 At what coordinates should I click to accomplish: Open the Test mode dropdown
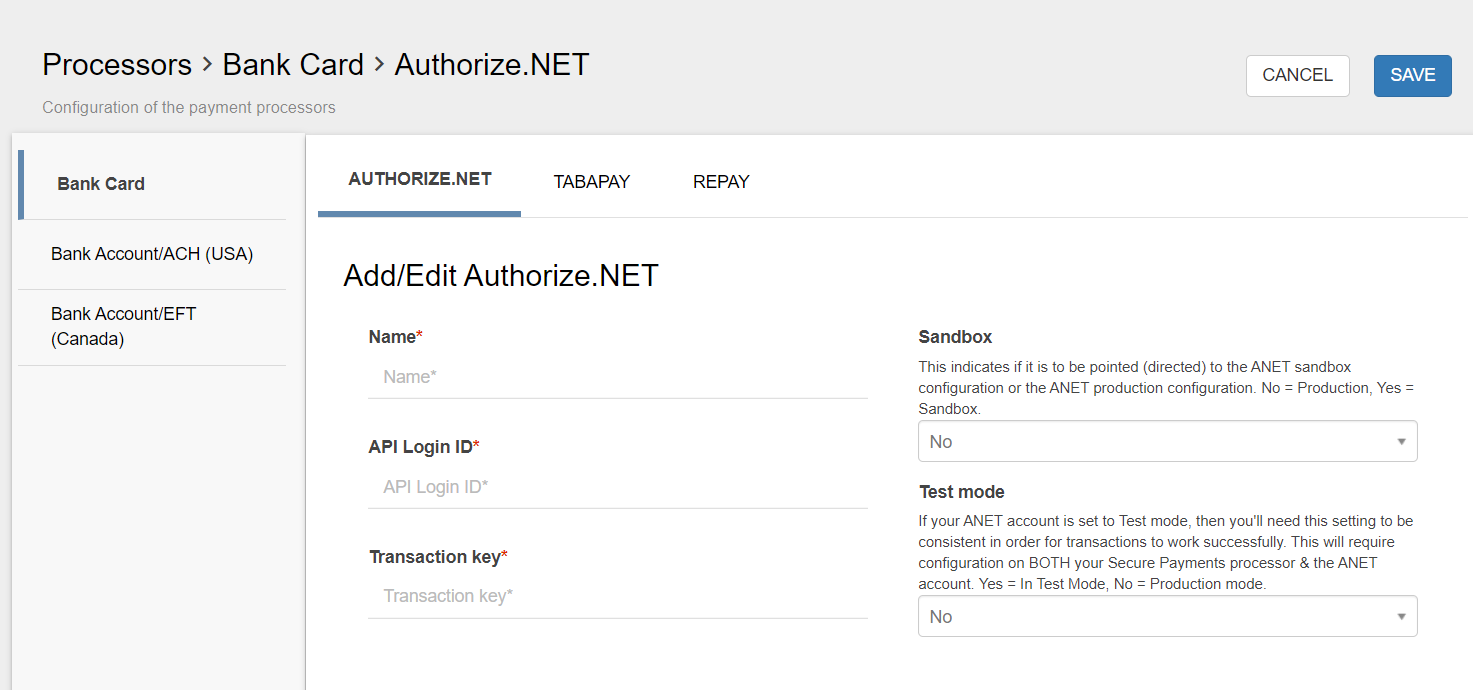[x=1168, y=616]
